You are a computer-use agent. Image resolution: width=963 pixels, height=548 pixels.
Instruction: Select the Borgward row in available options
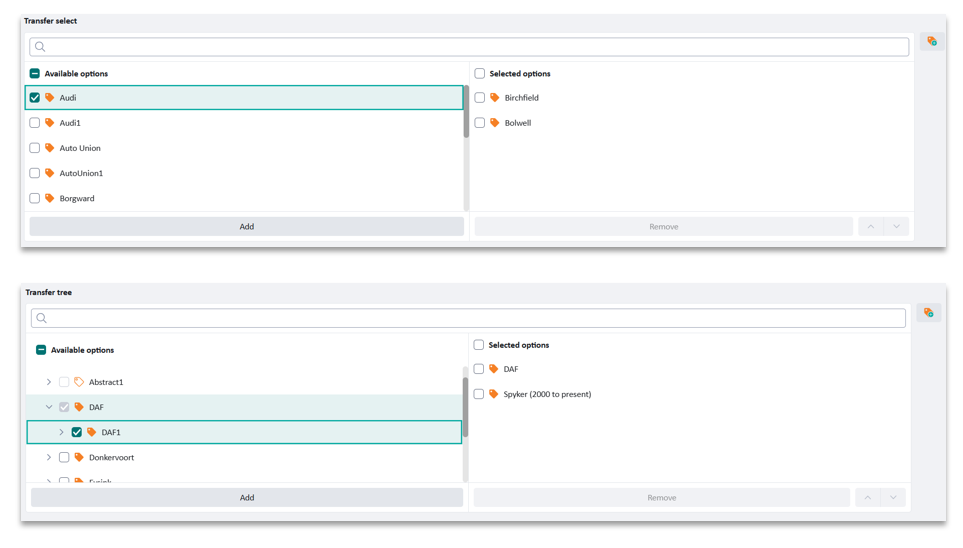(77, 198)
